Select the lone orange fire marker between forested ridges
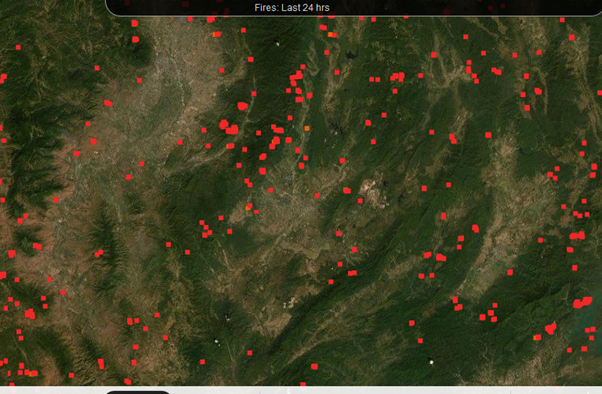 (x=307, y=128)
